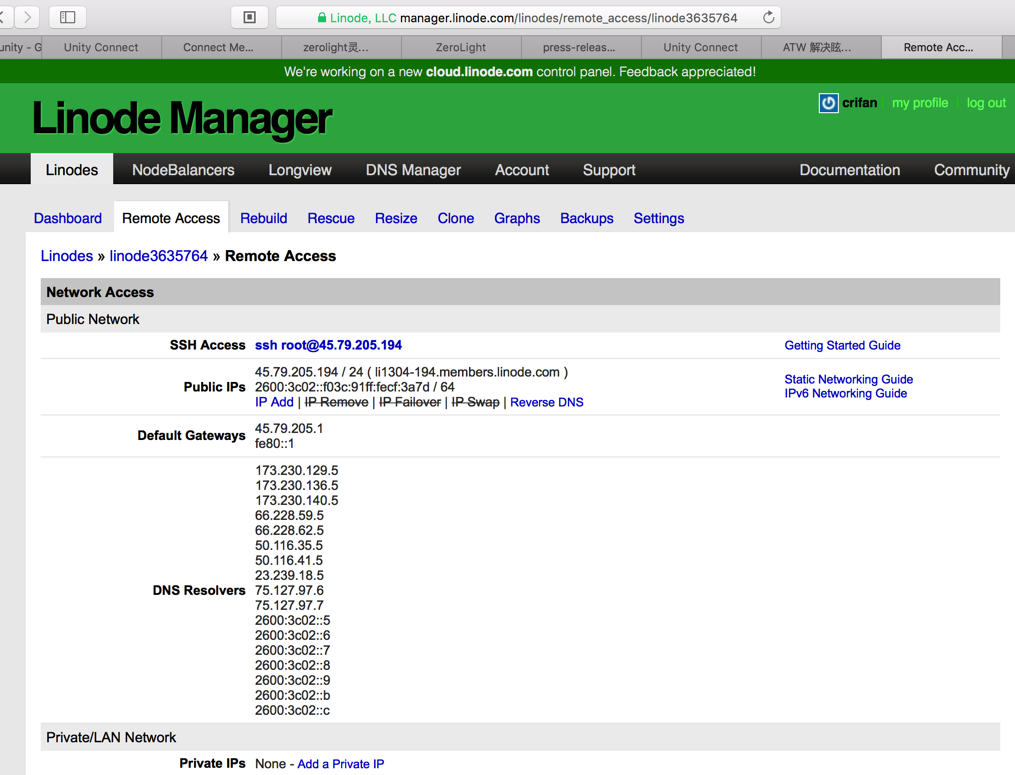Open my profile link
This screenshot has height=775, width=1015.
[x=920, y=103]
